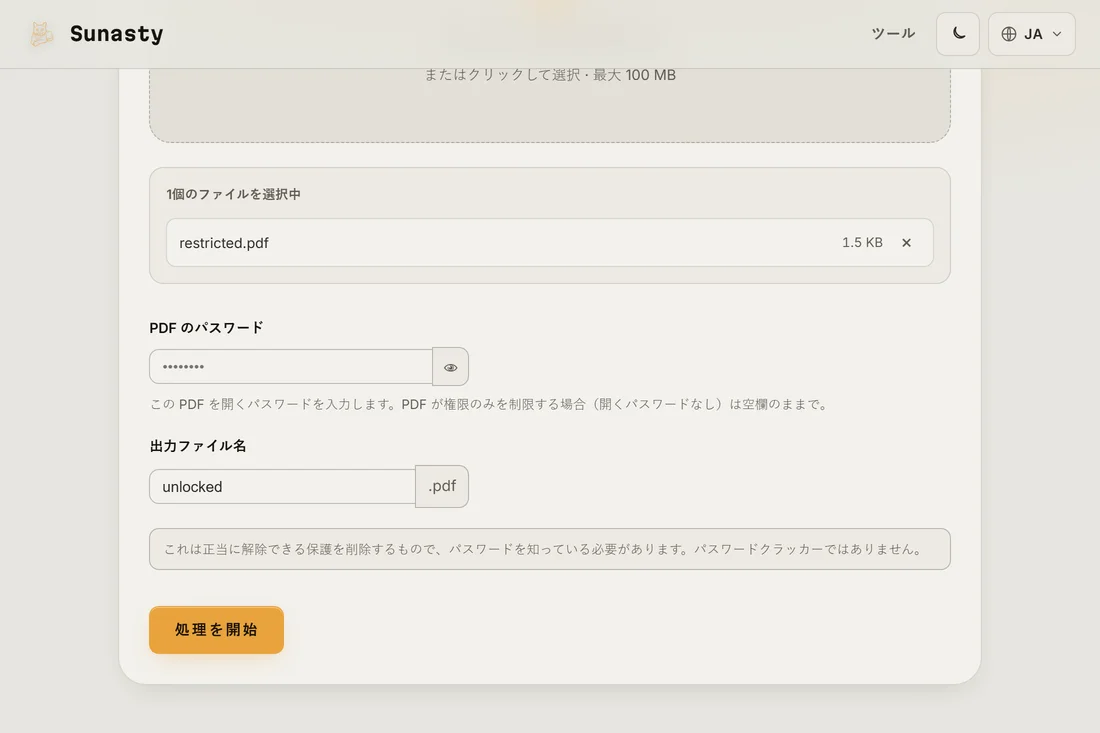Click the Sunasty cat logo icon
The image size is (1100, 733).
(41, 34)
